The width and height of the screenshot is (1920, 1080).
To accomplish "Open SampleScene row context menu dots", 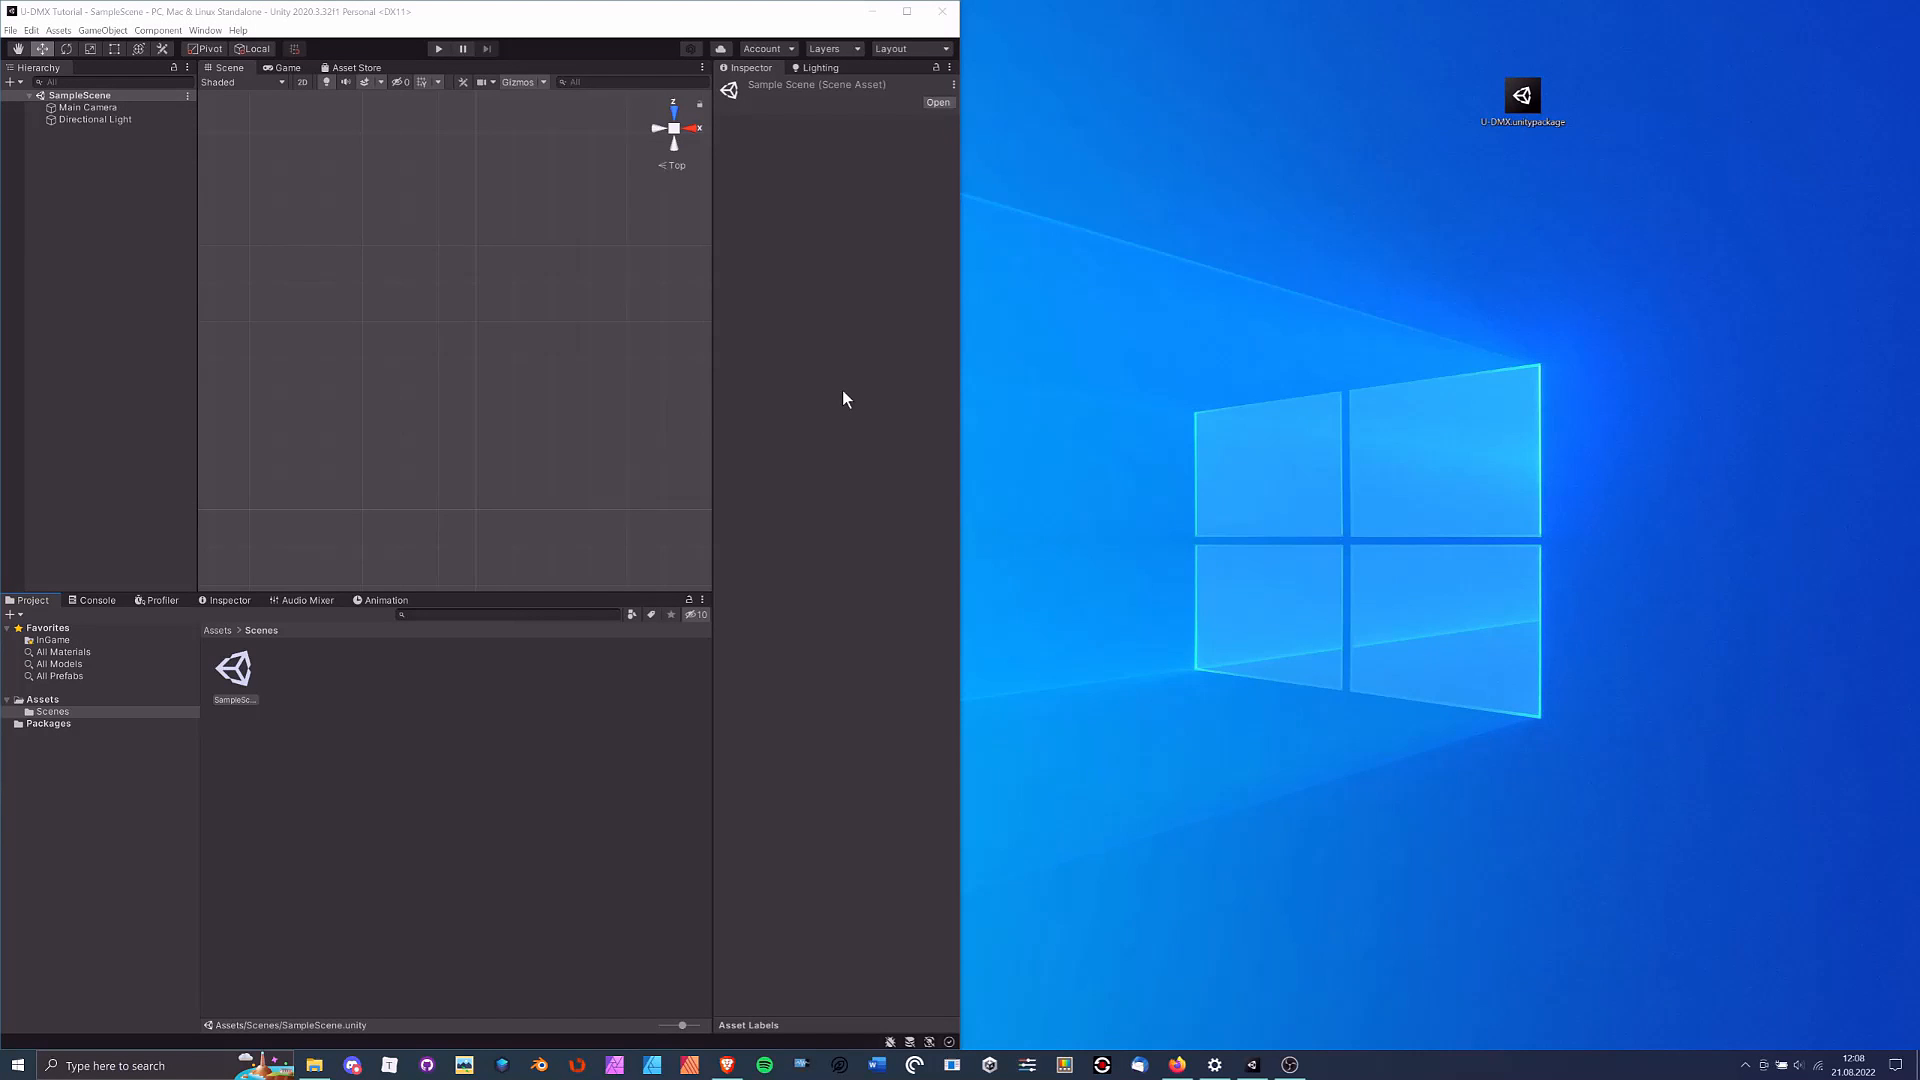I will click(187, 96).
